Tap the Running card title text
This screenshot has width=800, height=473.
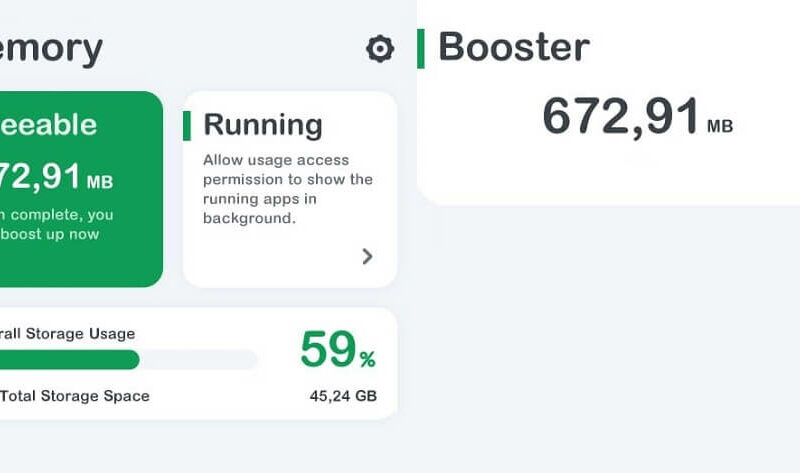pos(263,125)
